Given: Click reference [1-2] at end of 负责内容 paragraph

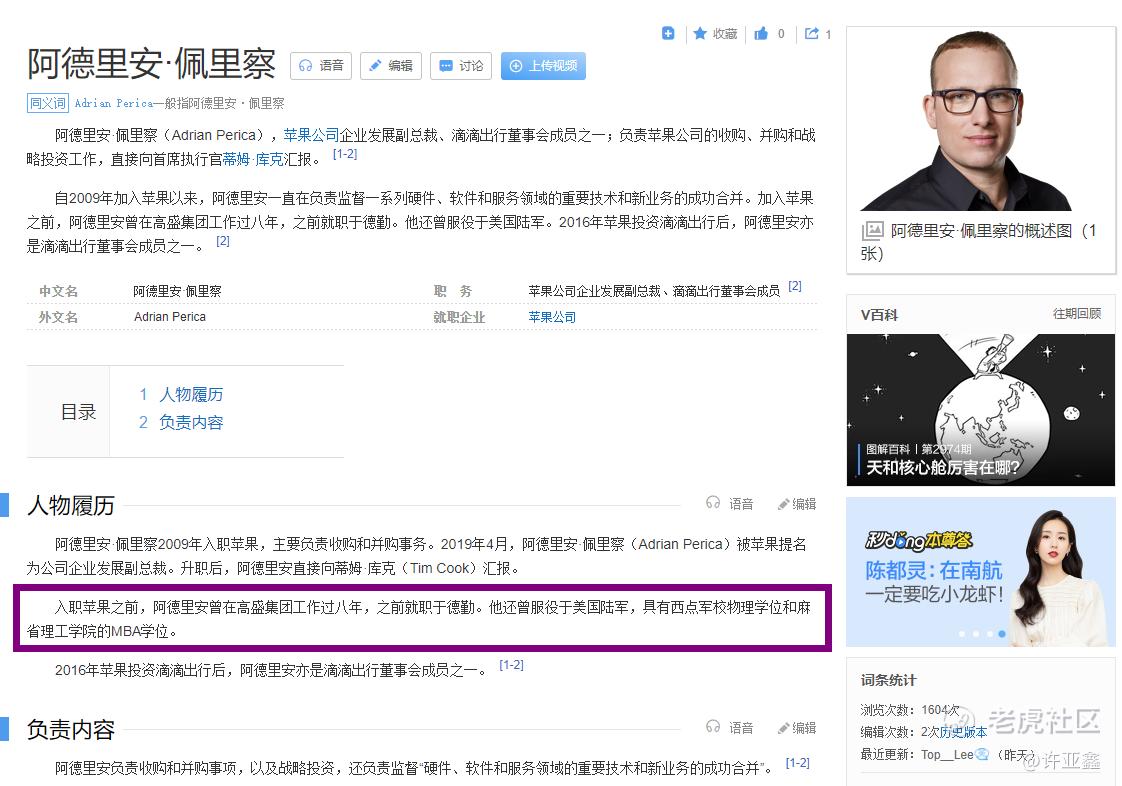Looking at the screenshot, I should 797,763.
